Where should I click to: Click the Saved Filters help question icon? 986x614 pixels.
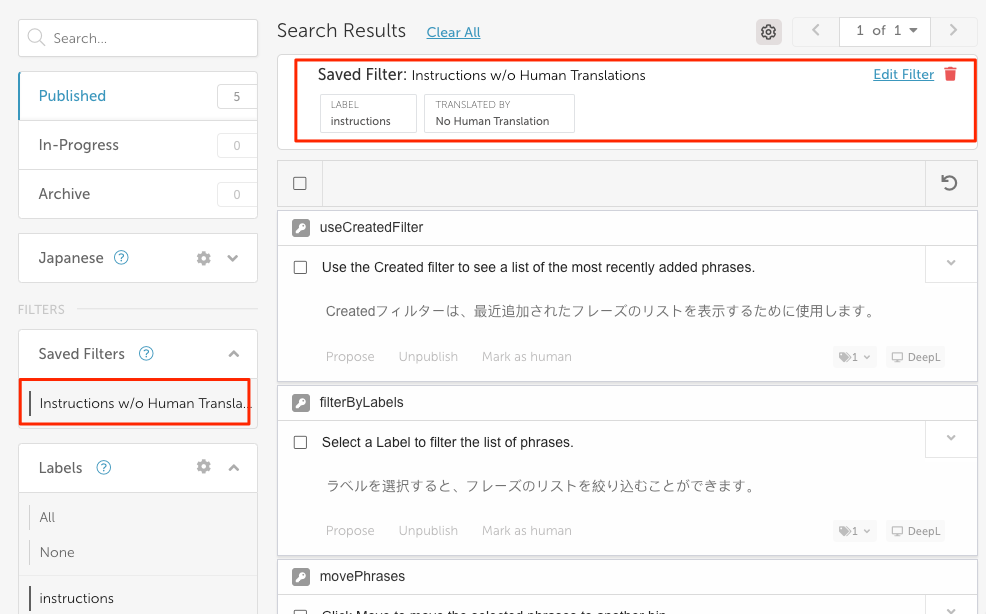146,354
